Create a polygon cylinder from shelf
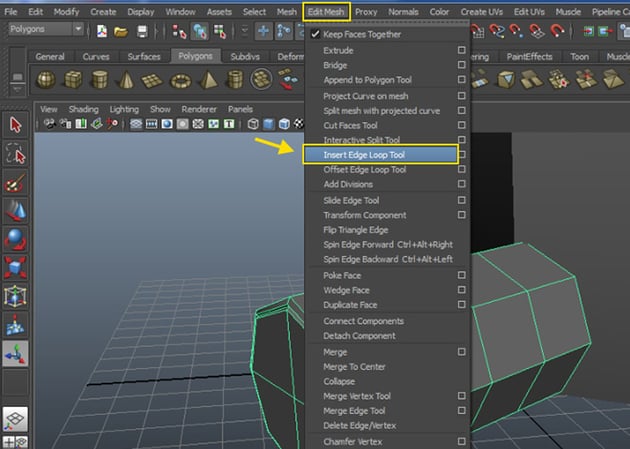The image size is (630, 449). [99, 79]
